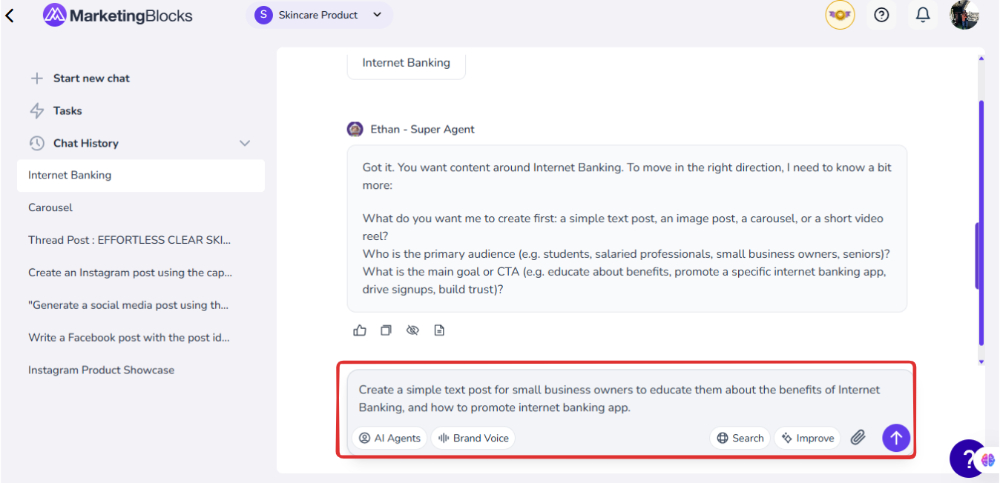This screenshot has height=483, width=1000.
Task: Click the paperclip attachment icon
Action: 857,438
